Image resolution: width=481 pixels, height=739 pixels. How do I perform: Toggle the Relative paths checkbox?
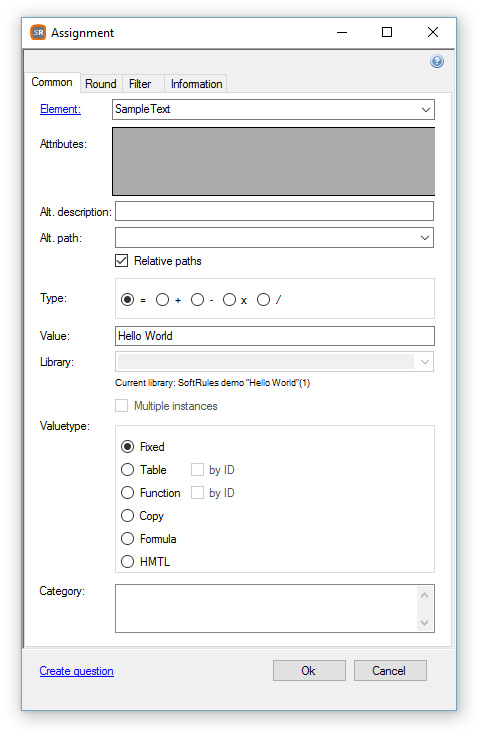coord(122,261)
